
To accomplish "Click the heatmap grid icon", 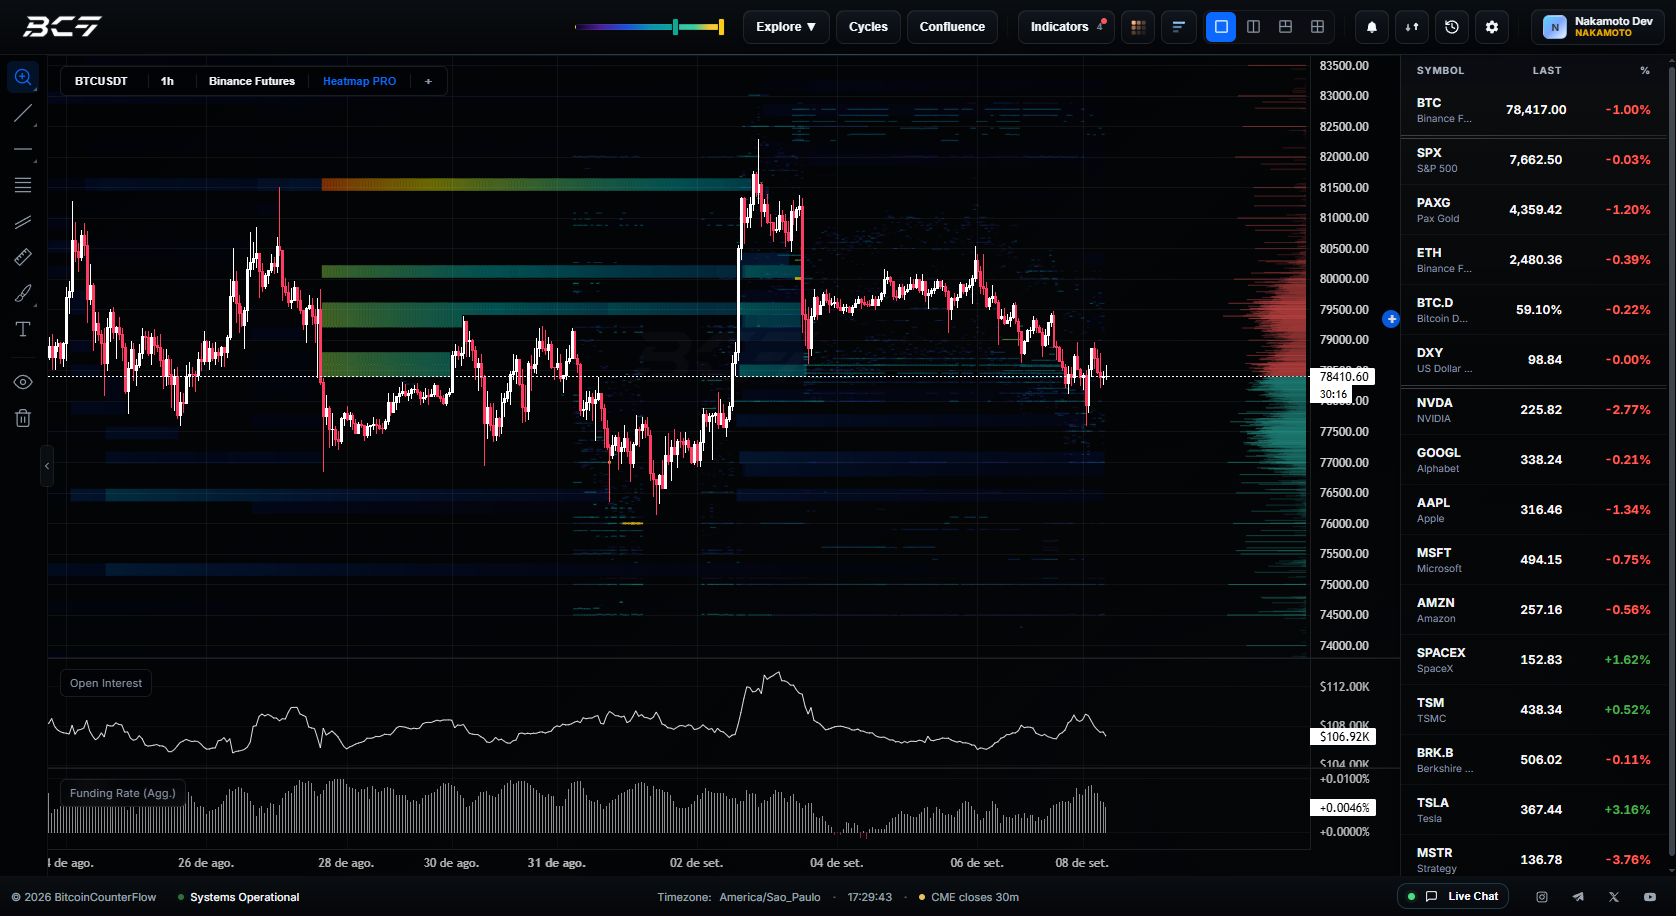I will click(1138, 27).
